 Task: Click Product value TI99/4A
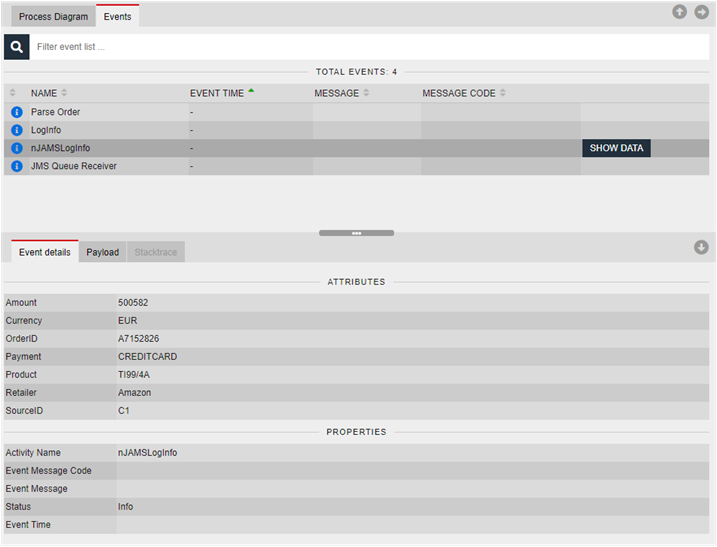(x=134, y=375)
